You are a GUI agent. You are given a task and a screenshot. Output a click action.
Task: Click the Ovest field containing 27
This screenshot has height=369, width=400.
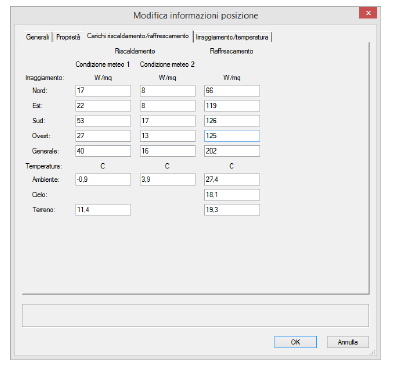tap(103, 136)
